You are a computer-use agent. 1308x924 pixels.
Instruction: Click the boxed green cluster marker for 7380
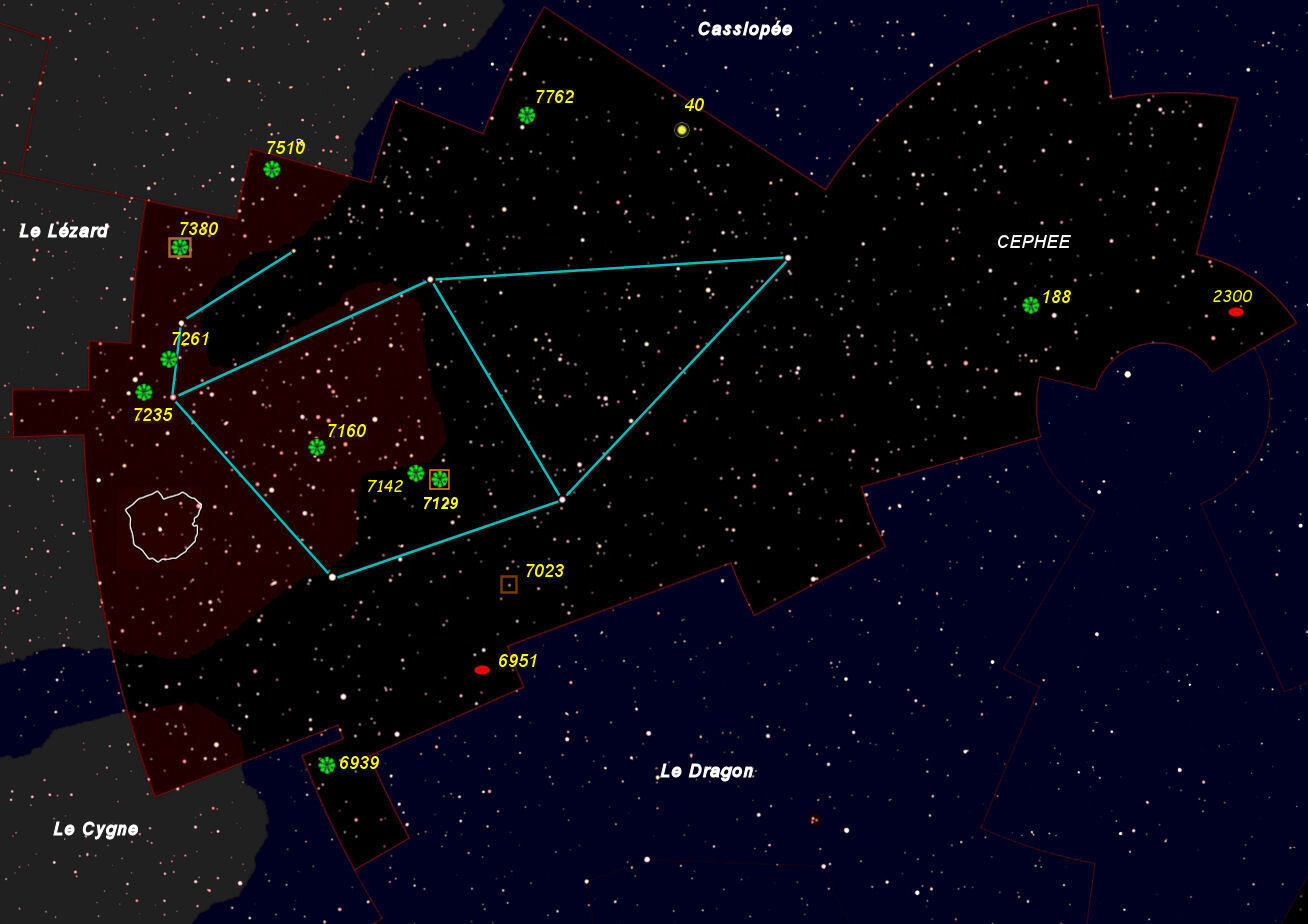click(x=180, y=247)
